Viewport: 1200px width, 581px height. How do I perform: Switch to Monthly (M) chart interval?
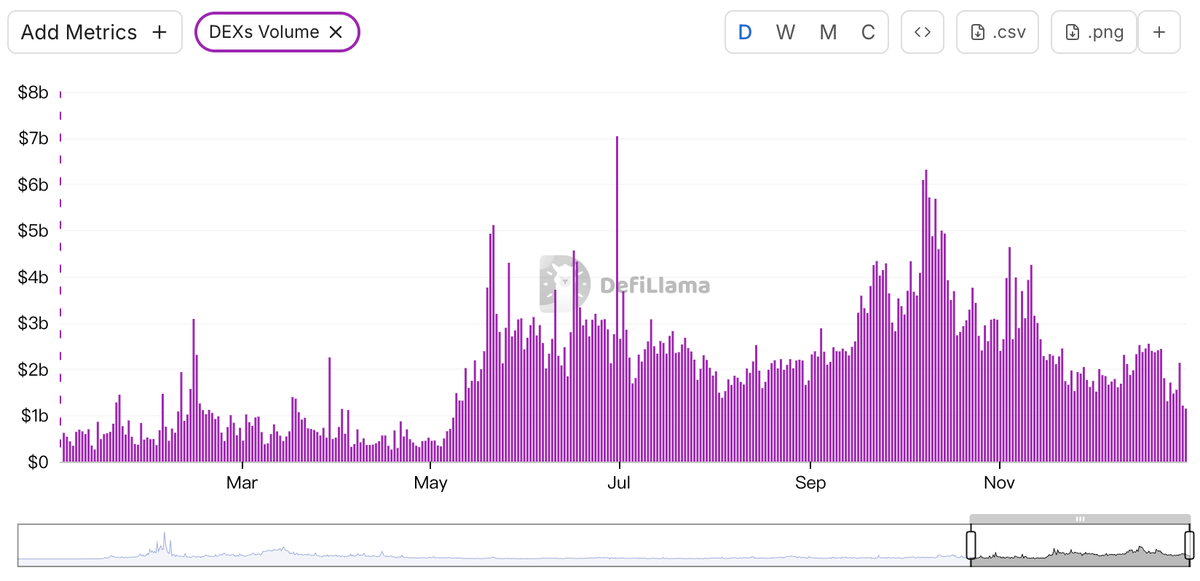828,32
